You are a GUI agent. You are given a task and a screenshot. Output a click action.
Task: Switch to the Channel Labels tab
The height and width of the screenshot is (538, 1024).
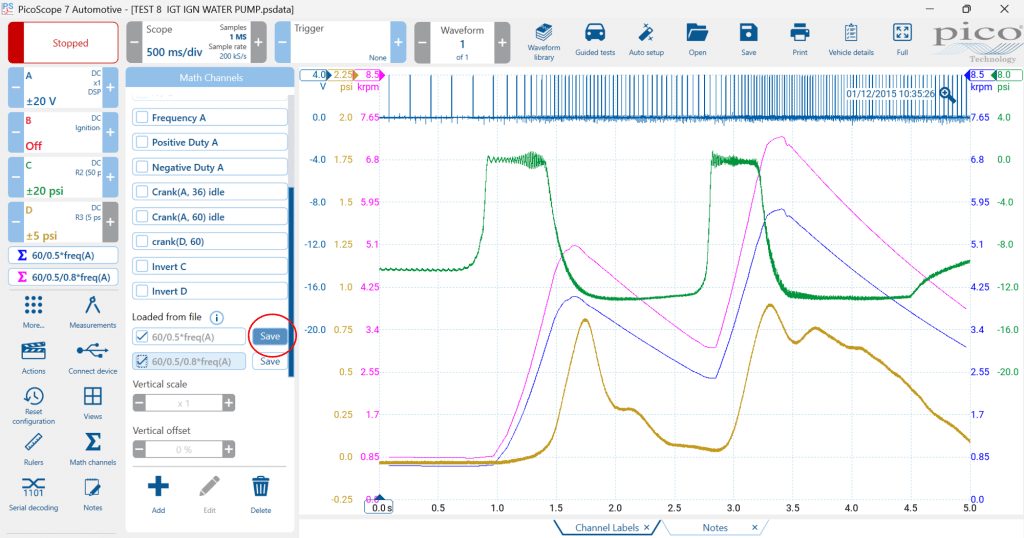(x=607, y=528)
